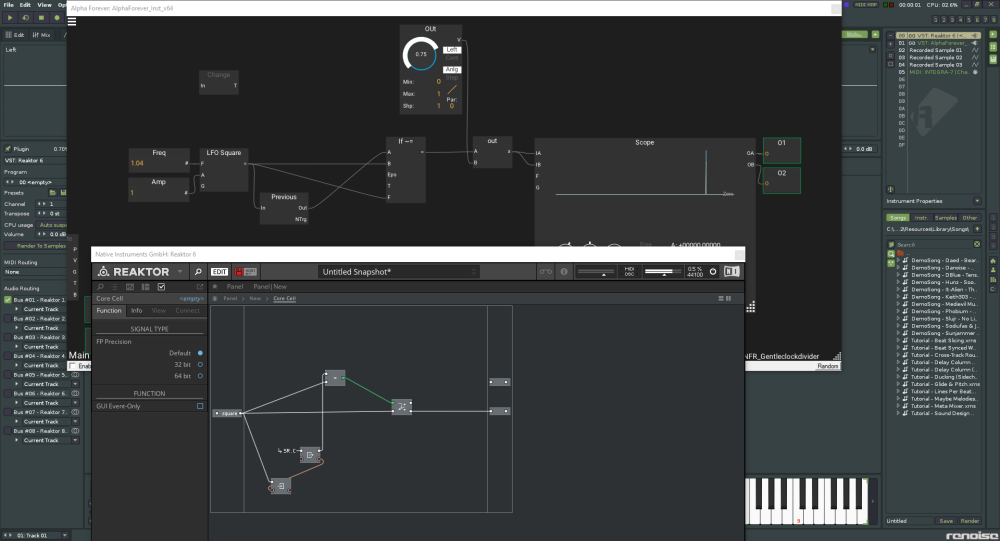Select 64 bit FP precision
The width and height of the screenshot is (1000, 541).
200,376
